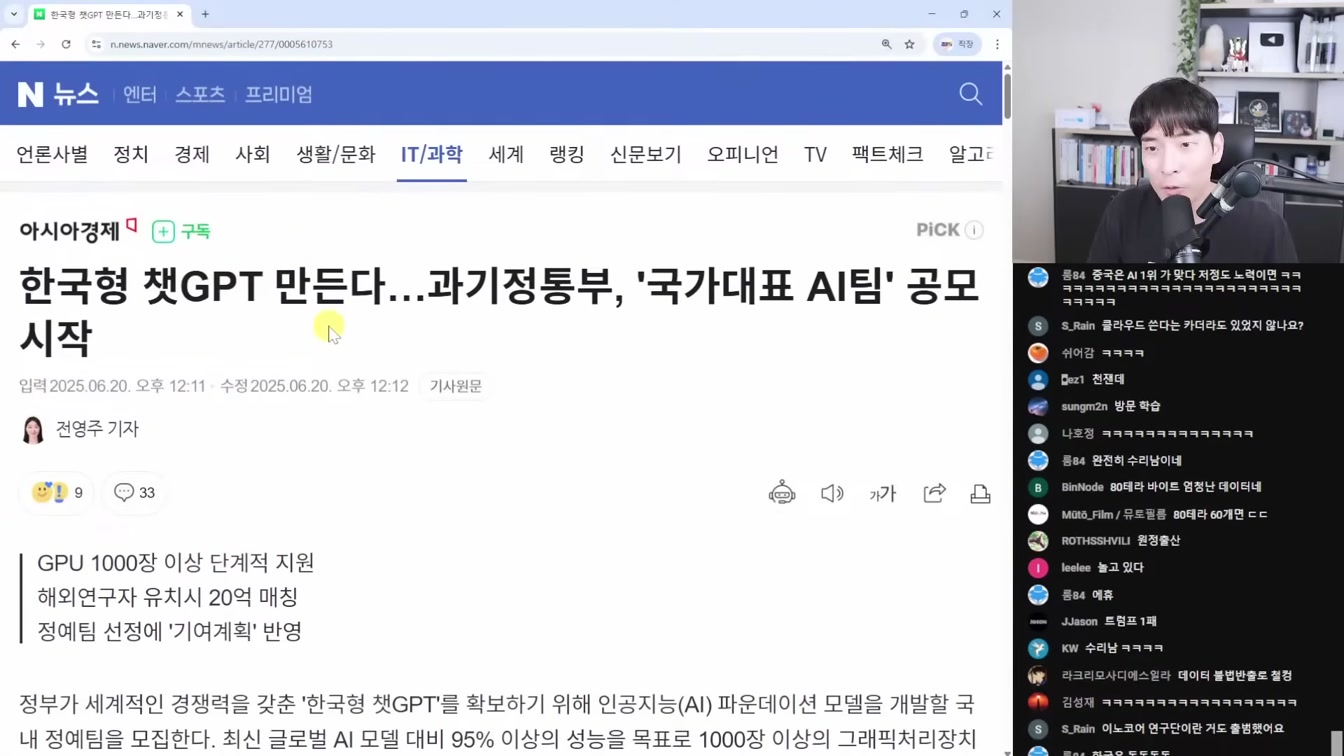
Task: Select the 세계 menu tab
Action: click(506, 154)
